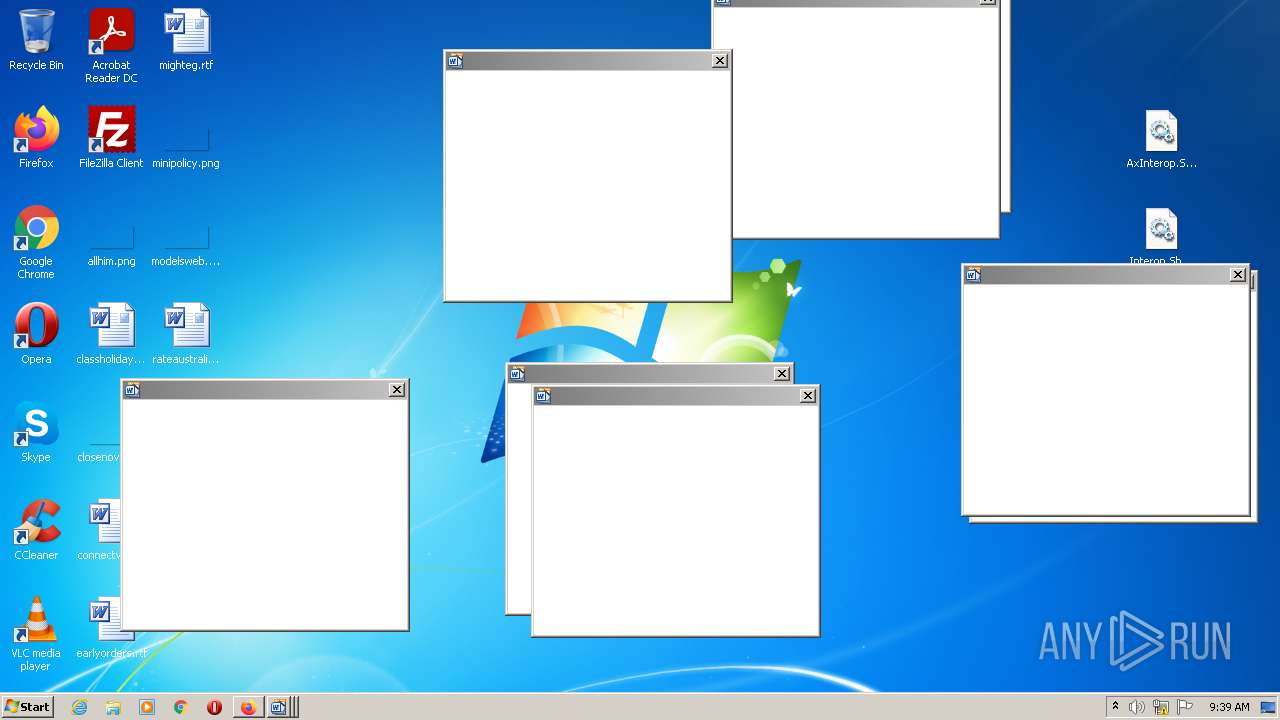The height and width of the screenshot is (720, 1280).
Task: Launch CCleaner from the desktop
Action: 36,530
